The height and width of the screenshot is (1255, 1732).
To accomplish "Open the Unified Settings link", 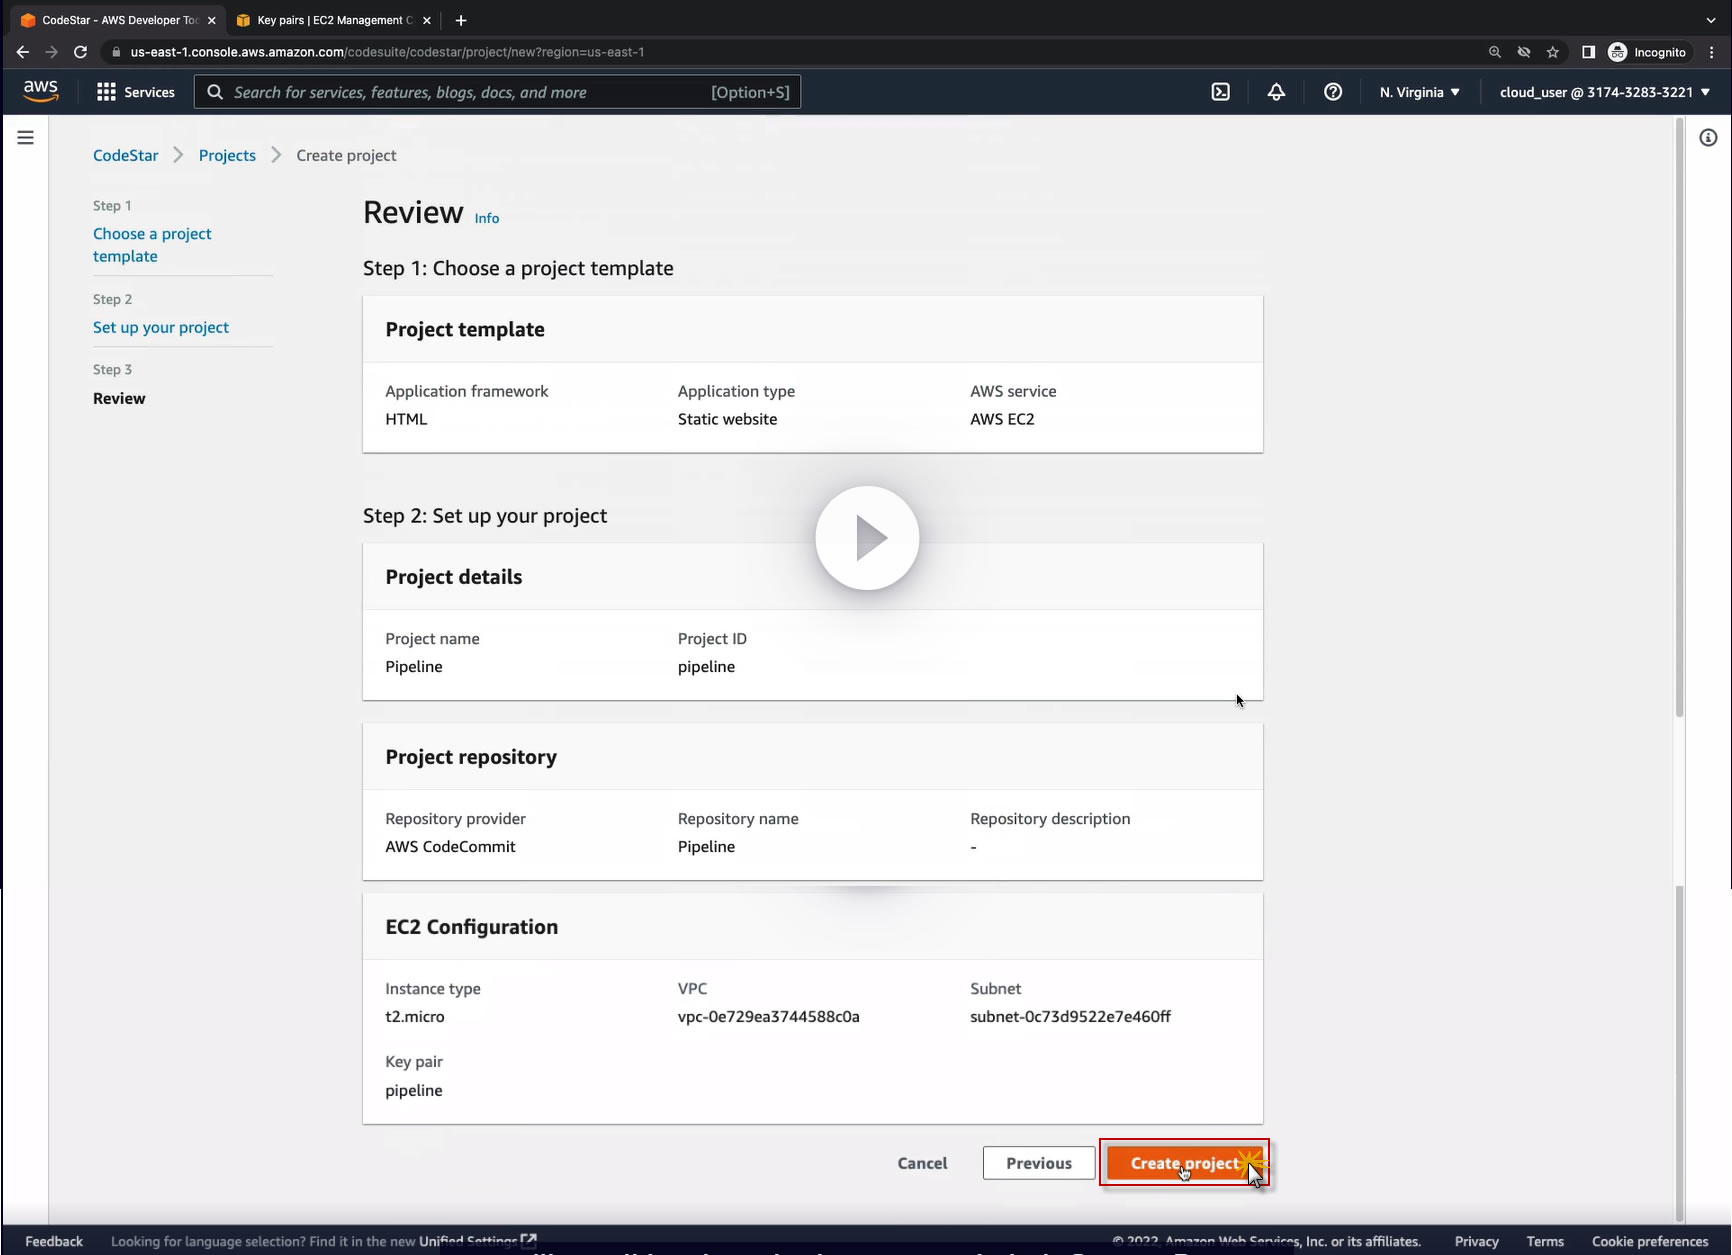I will tap(478, 1241).
